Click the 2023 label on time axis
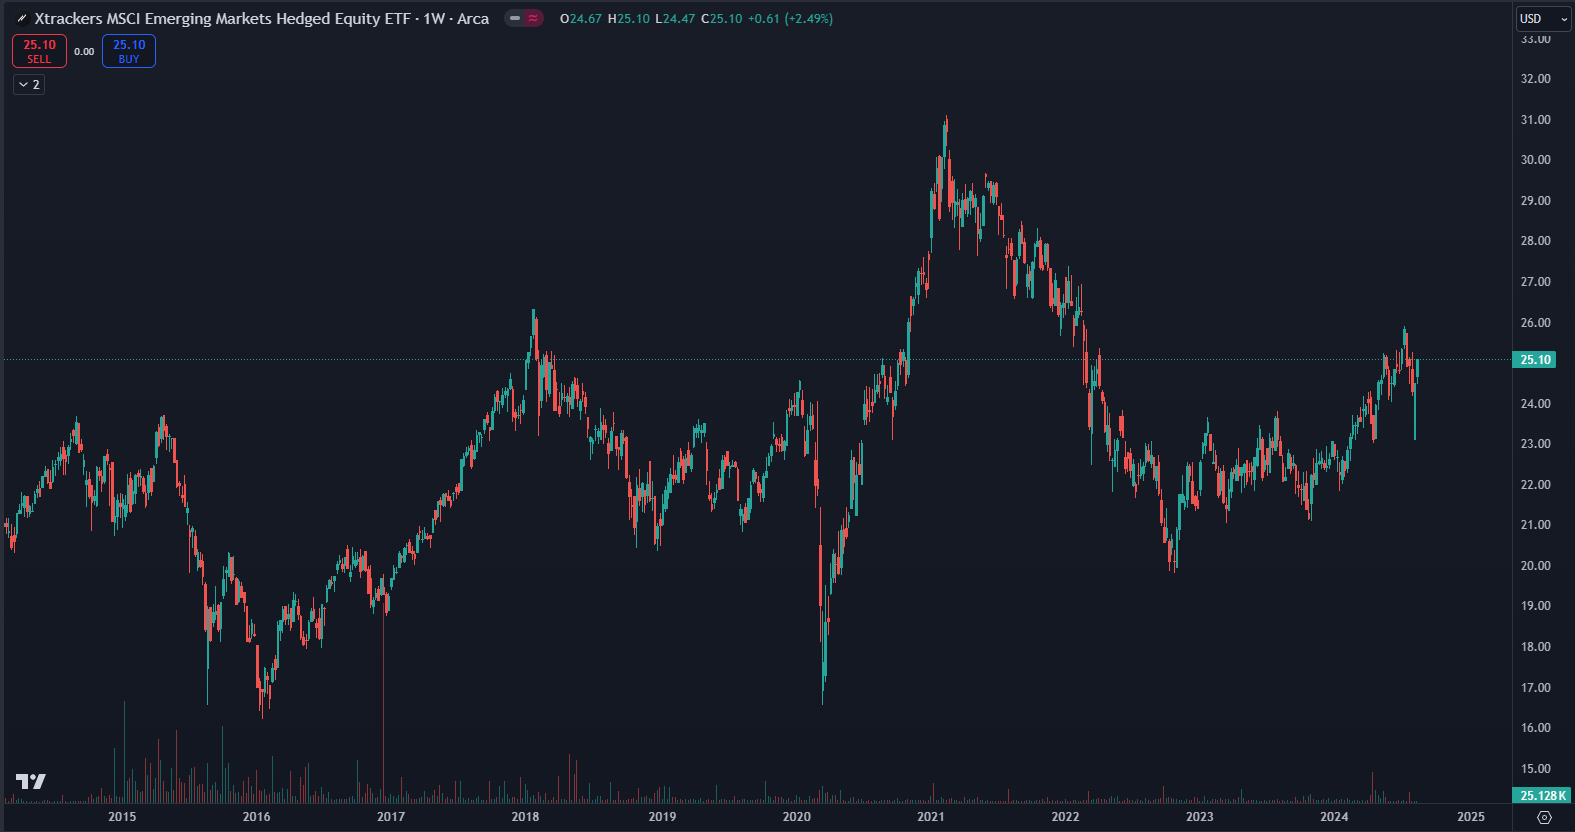Screen dimensions: 1575x832 1199,817
